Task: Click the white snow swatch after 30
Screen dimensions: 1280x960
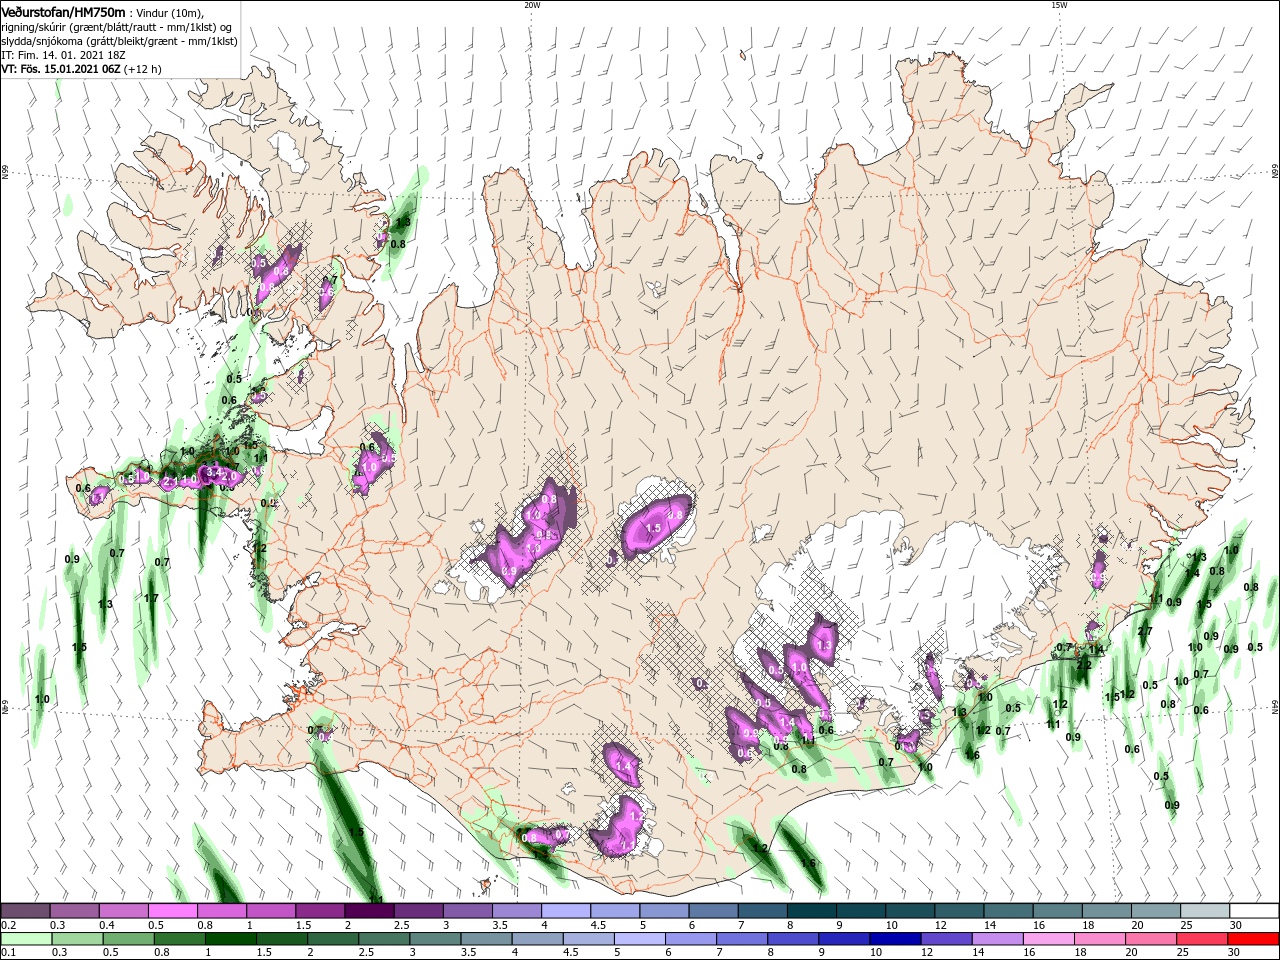Action: 1255,911
